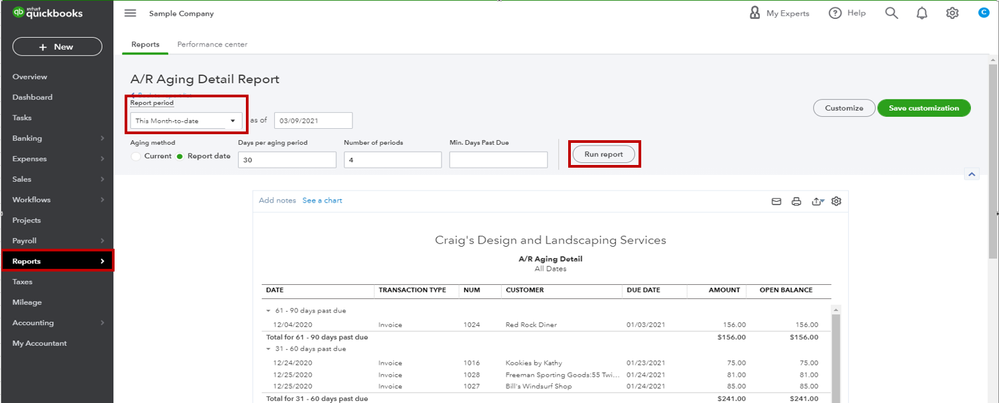
Task: Open the notifications bell
Action: click(922, 13)
